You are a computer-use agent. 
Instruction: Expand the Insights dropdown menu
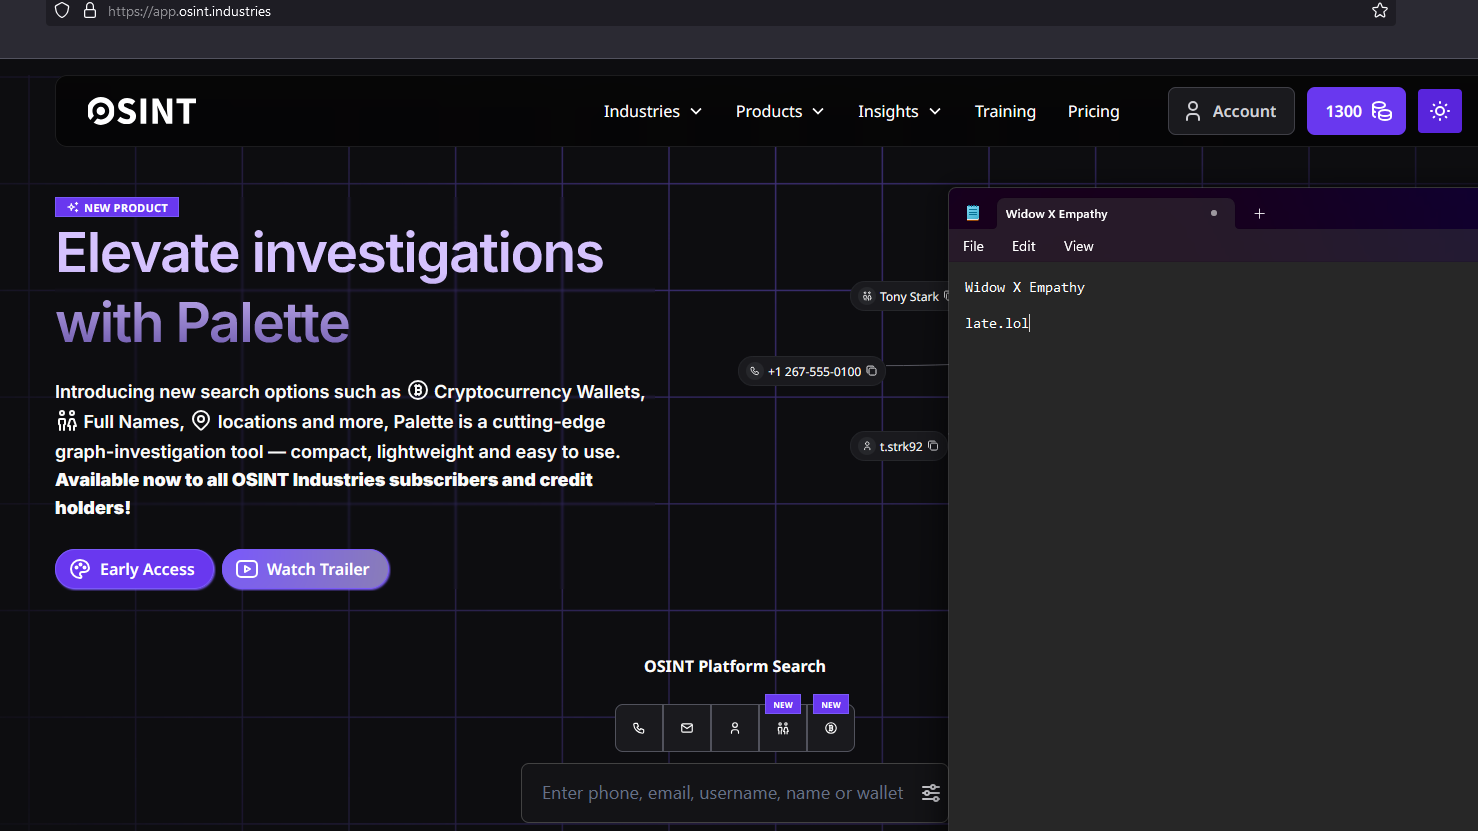(x=899, y=111)
